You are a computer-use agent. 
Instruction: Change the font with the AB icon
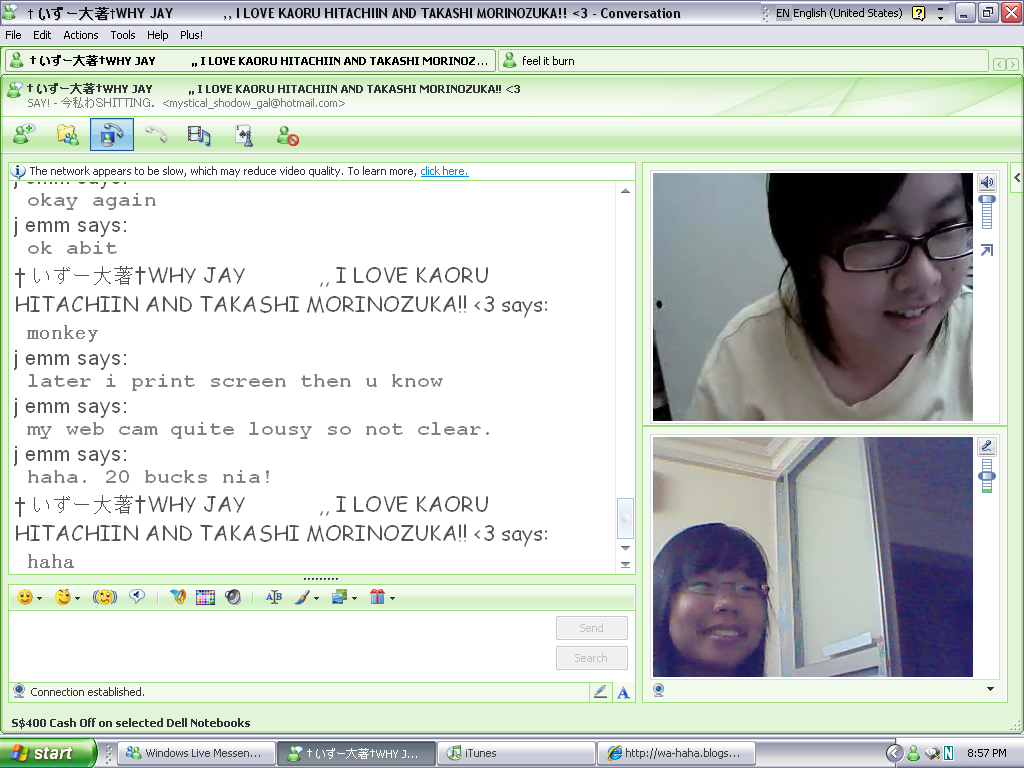click(x=274, y=597)
